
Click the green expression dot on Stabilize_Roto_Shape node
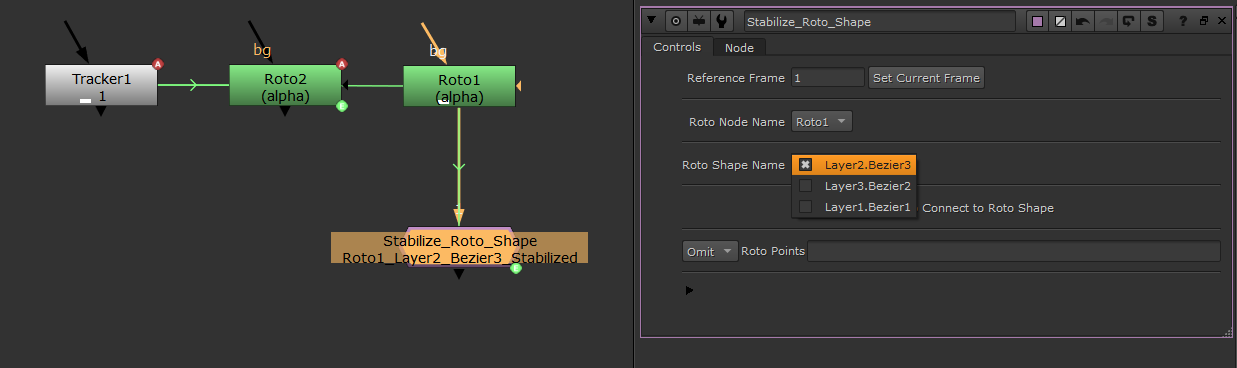[516, 267]
